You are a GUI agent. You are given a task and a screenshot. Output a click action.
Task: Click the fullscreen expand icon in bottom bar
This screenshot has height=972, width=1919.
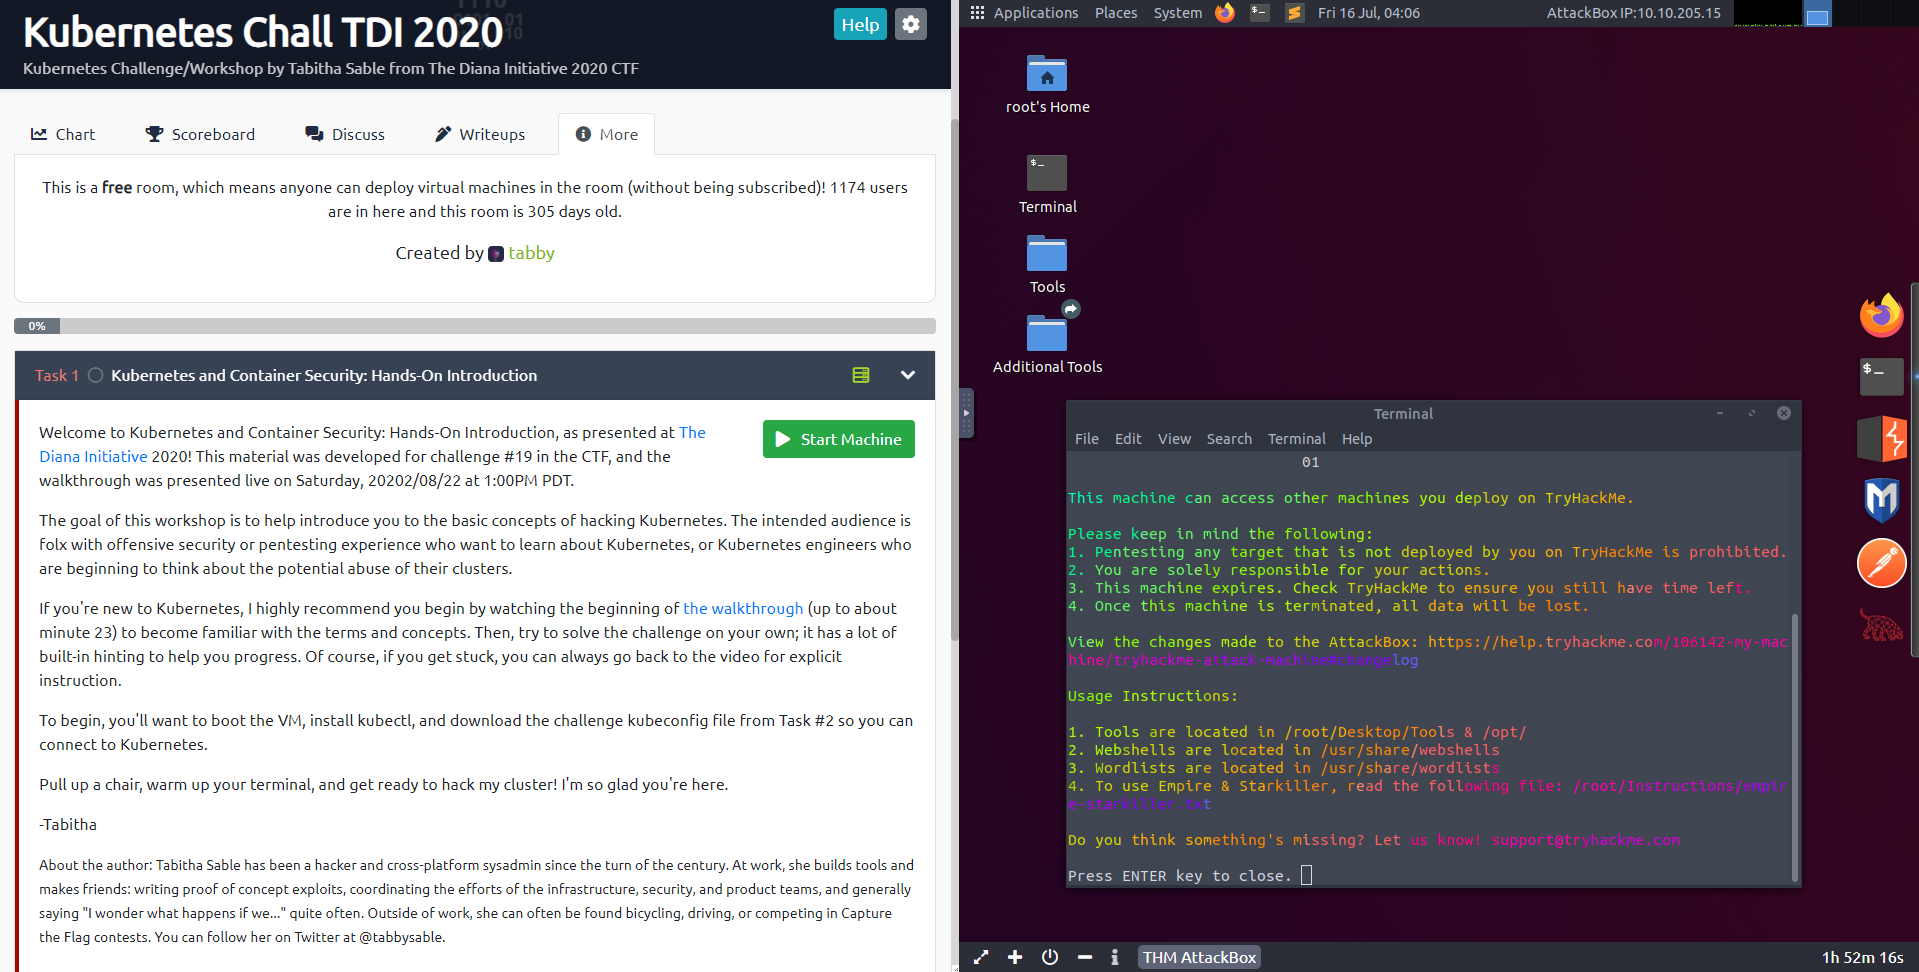tap(981, 957)
